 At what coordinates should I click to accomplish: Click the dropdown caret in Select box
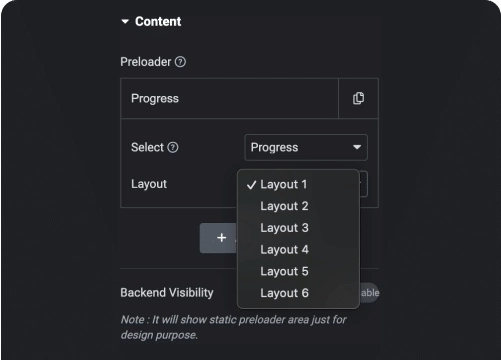[357, 147]
